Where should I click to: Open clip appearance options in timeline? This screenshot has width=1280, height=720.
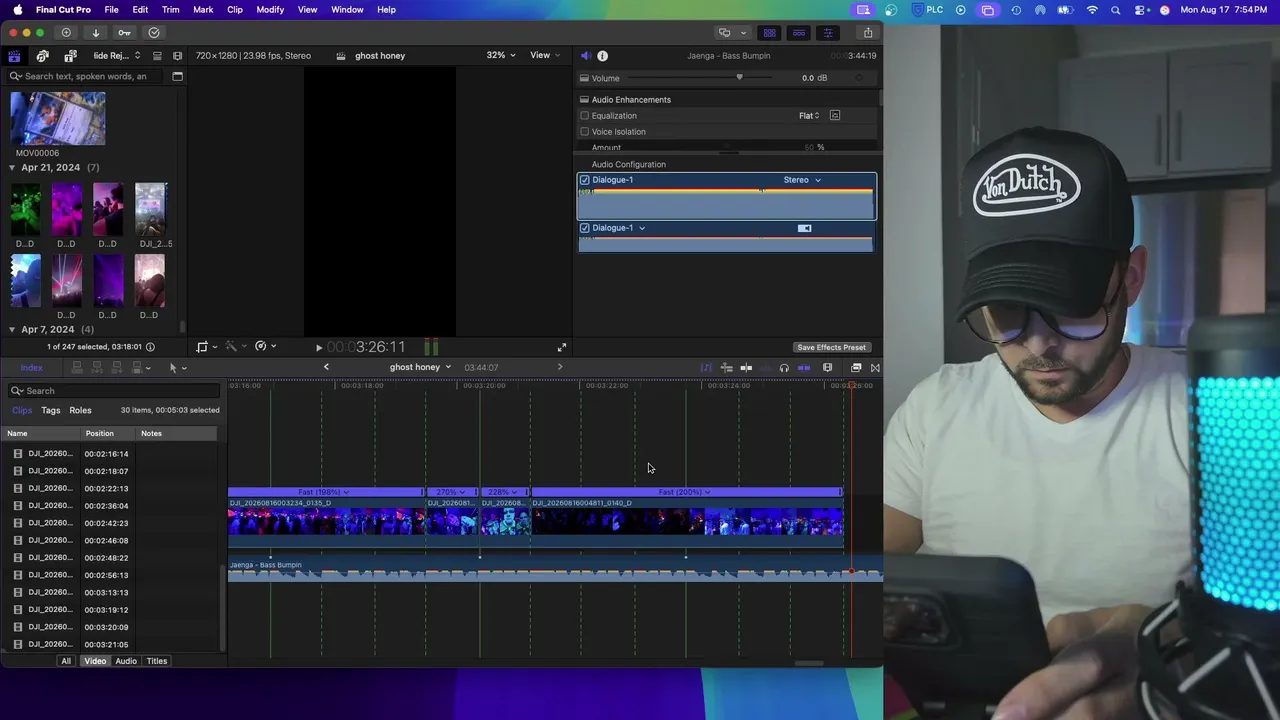pyautogui.click(x=827, y=368)
